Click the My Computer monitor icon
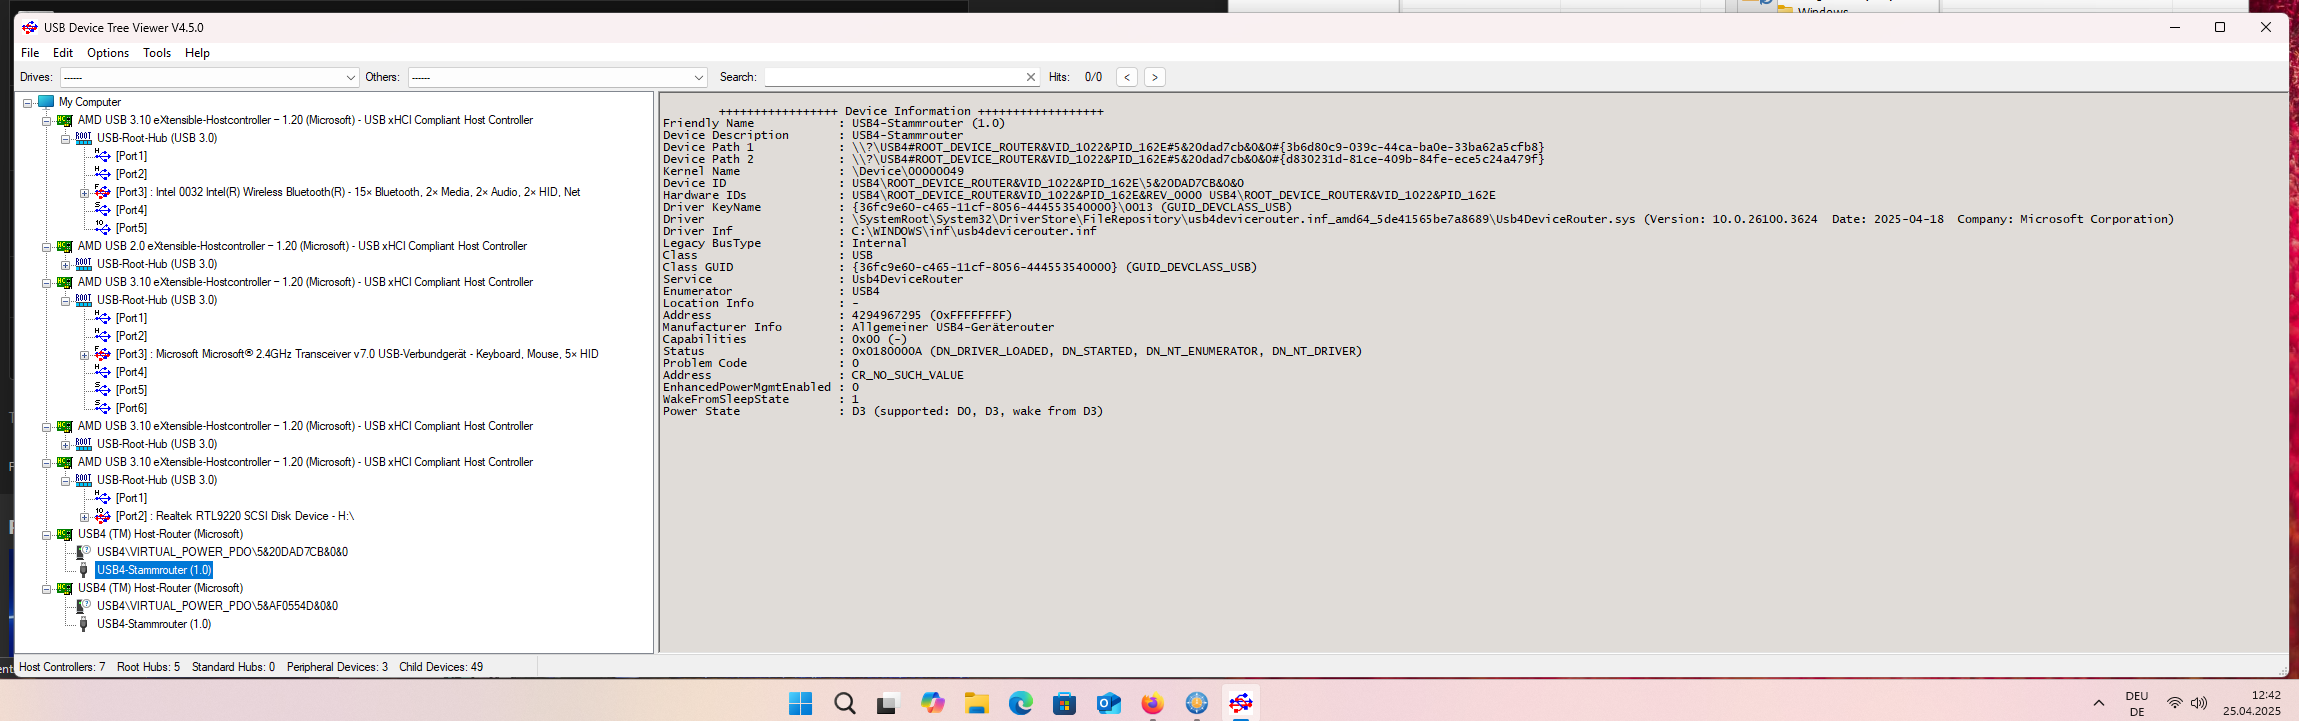This screenshot has height=721, width=2299. (46, 102)
